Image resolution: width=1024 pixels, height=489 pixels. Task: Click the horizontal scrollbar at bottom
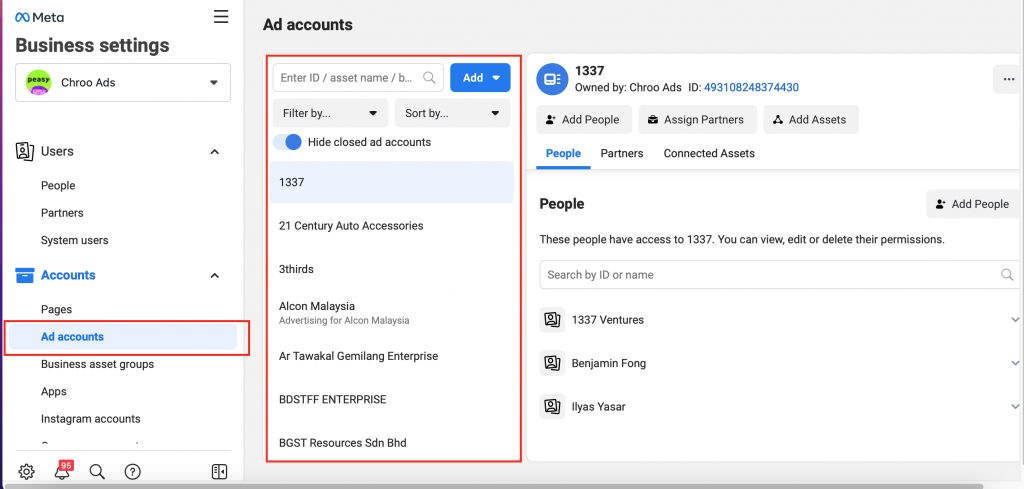[492, 486]
